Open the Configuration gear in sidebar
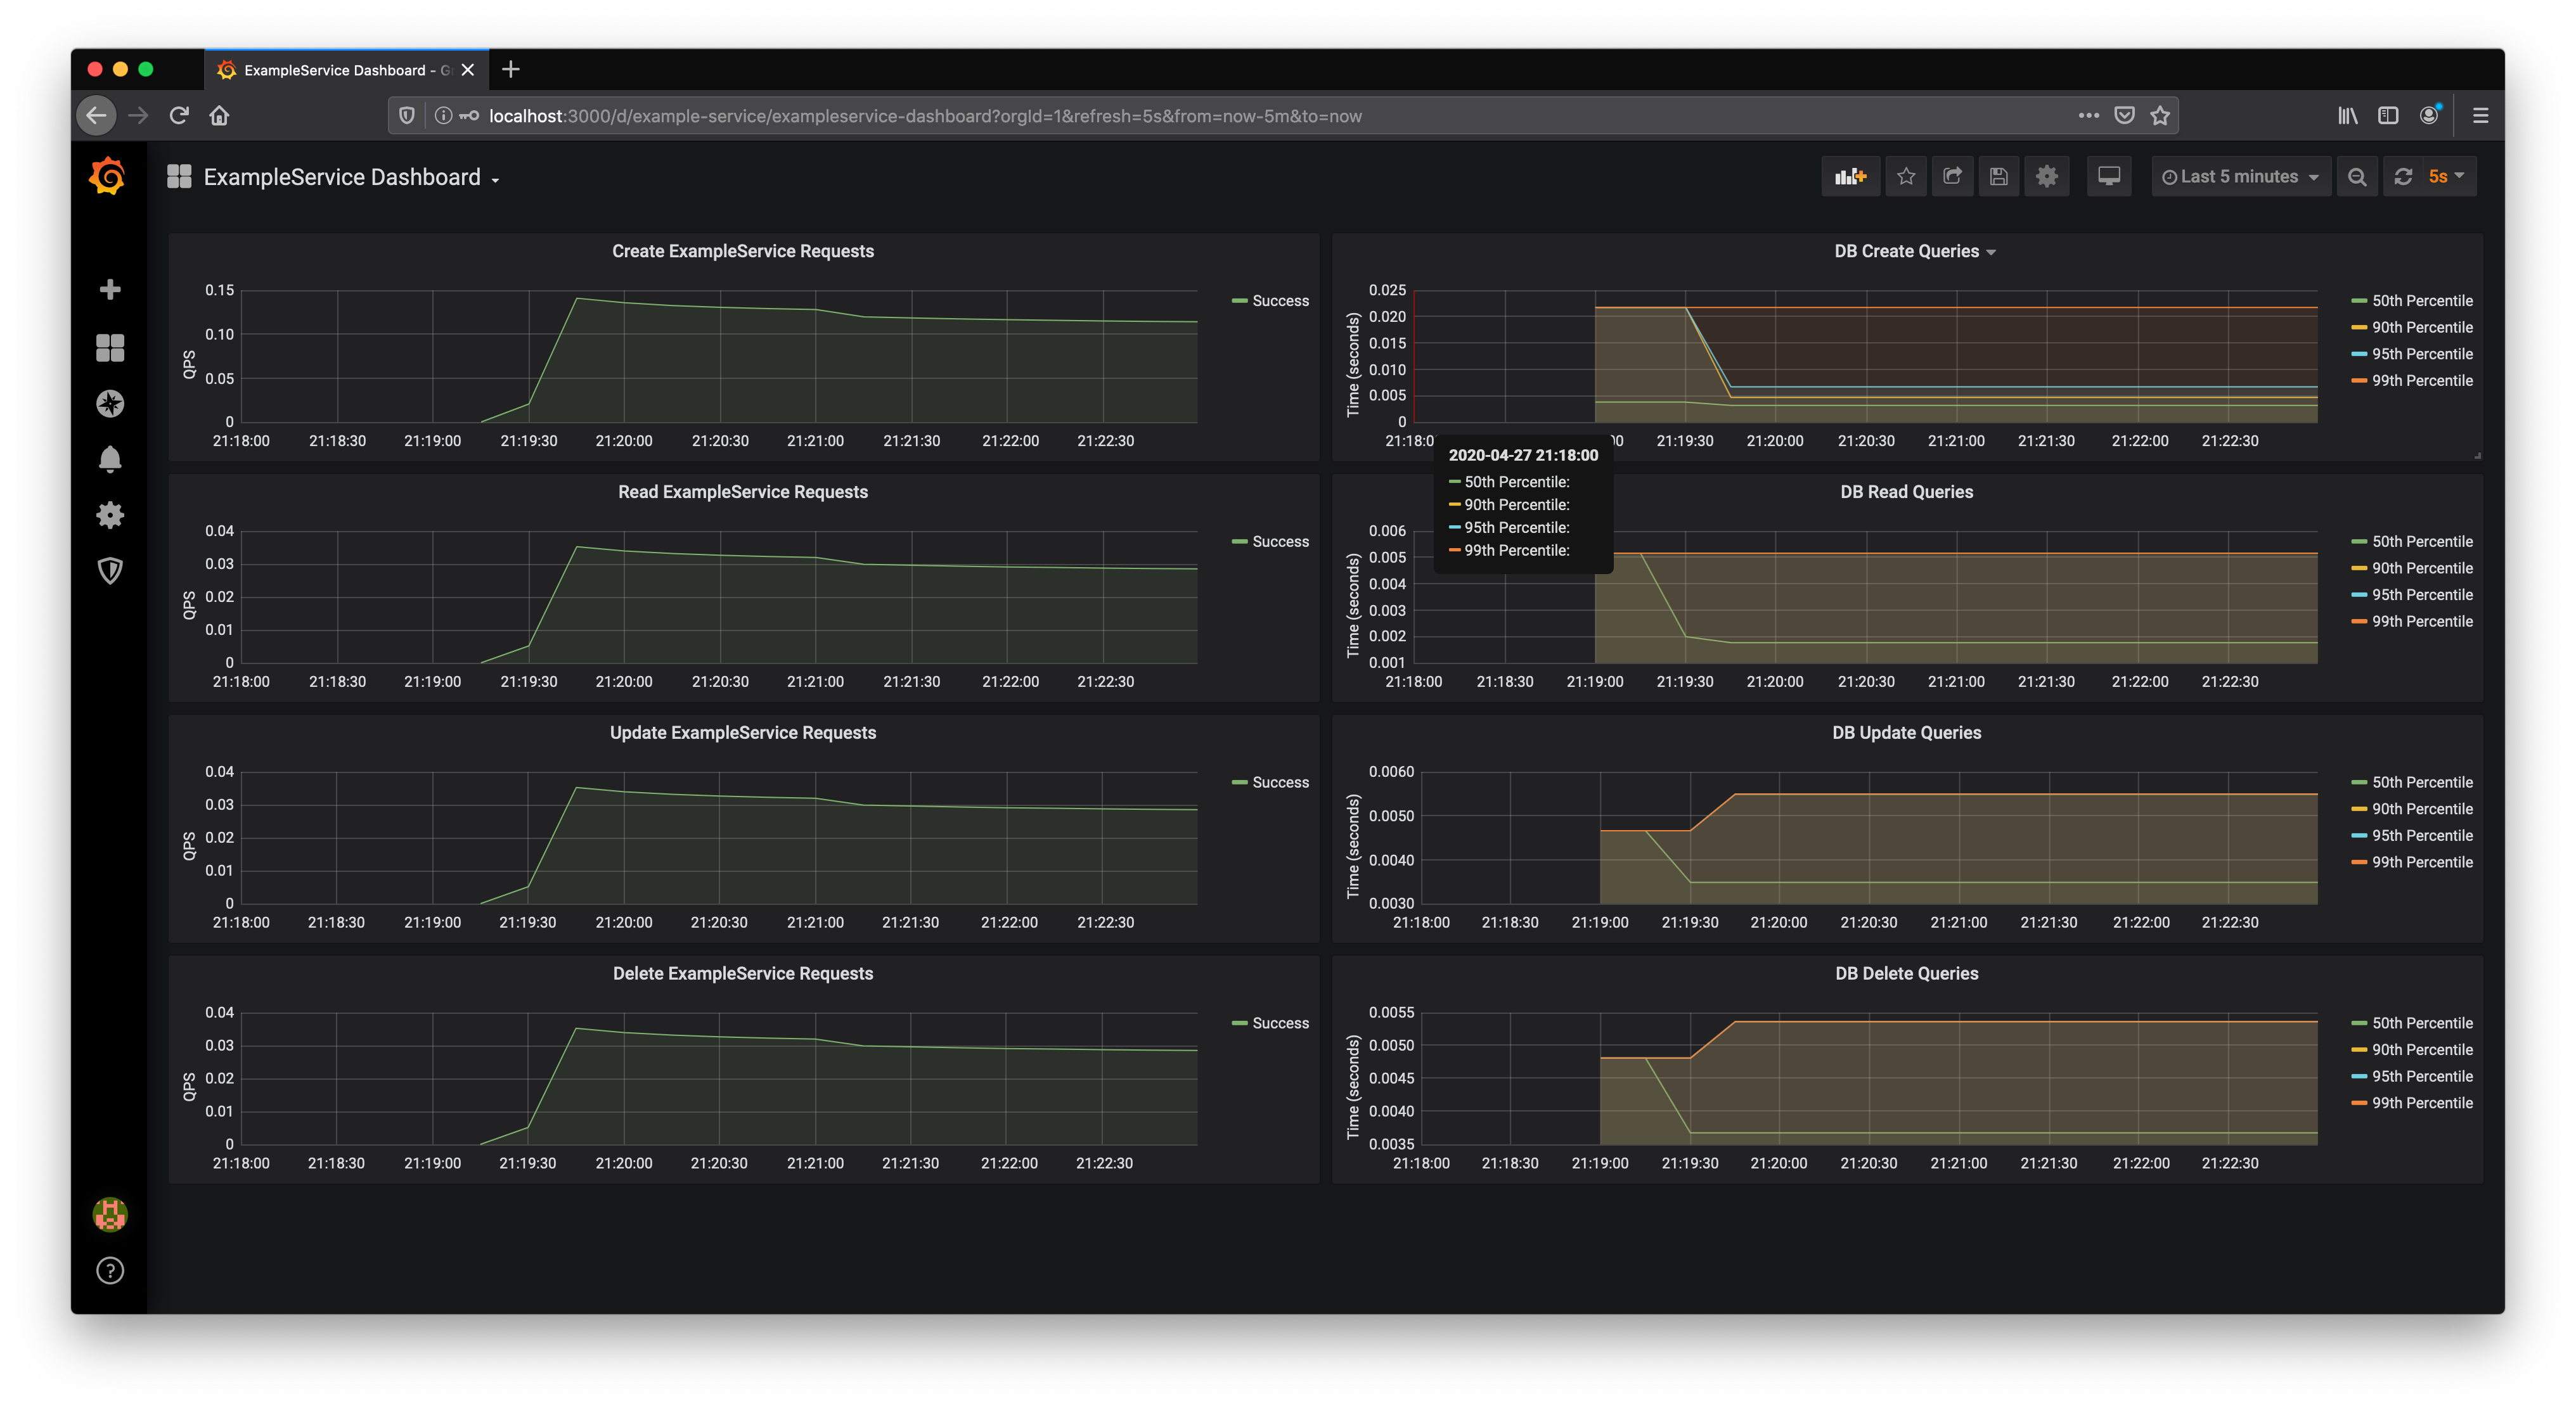The height and width of the screenshot is (1408, 2576). click(110, 515)
